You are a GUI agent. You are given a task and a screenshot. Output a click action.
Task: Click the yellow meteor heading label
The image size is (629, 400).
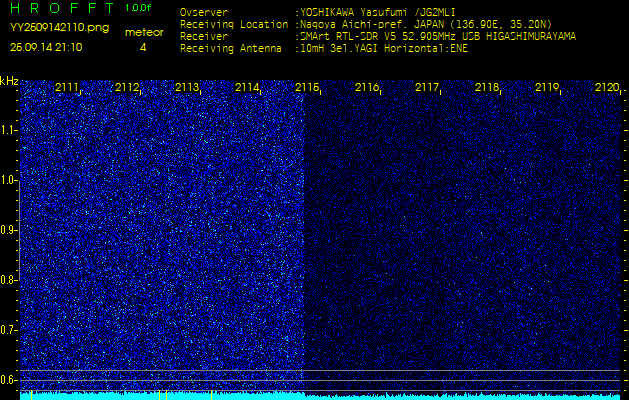tap(144, 32)
